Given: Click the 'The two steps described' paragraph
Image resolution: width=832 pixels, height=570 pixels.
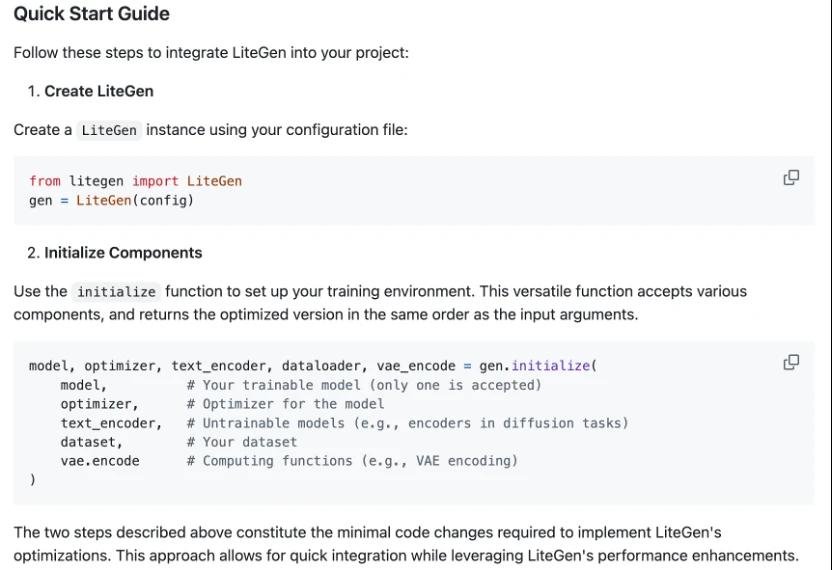Looking at the screenshot, I should coord(406,544).
